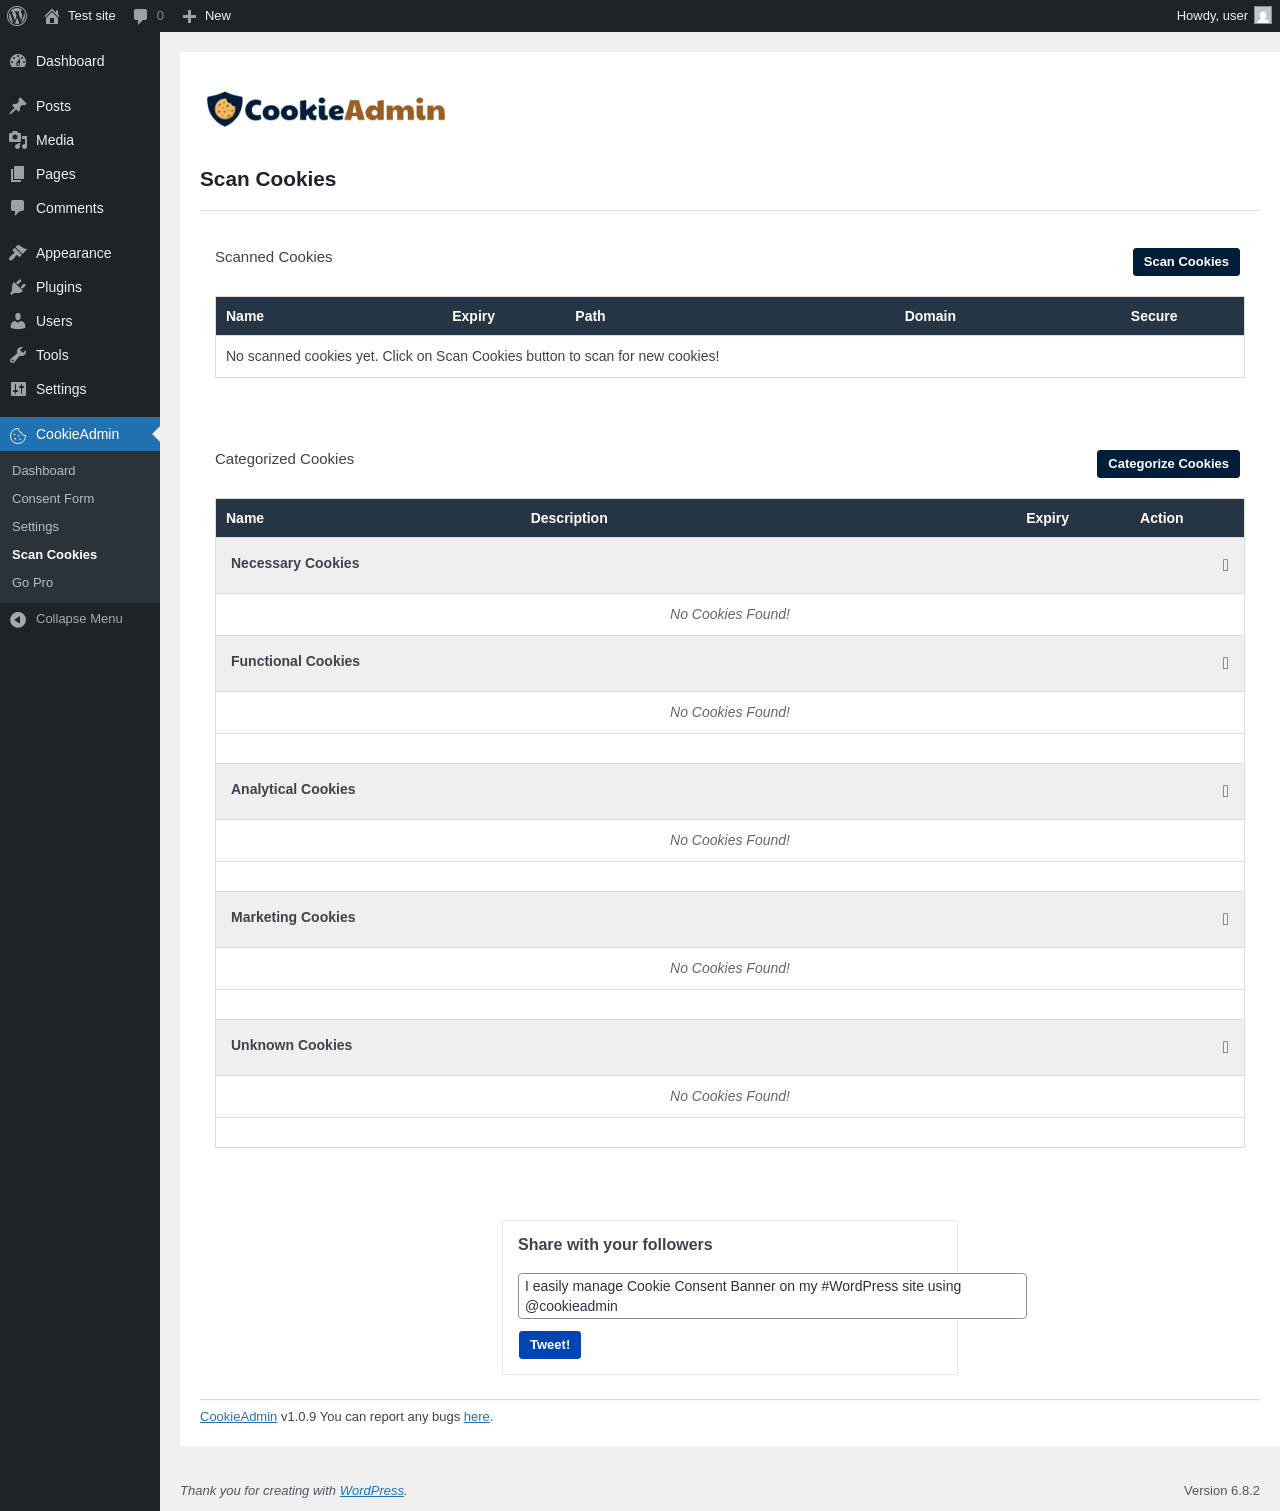Open the Media menu
The height and width of the screenshot is (1511, 1280).
pos(80,140)
